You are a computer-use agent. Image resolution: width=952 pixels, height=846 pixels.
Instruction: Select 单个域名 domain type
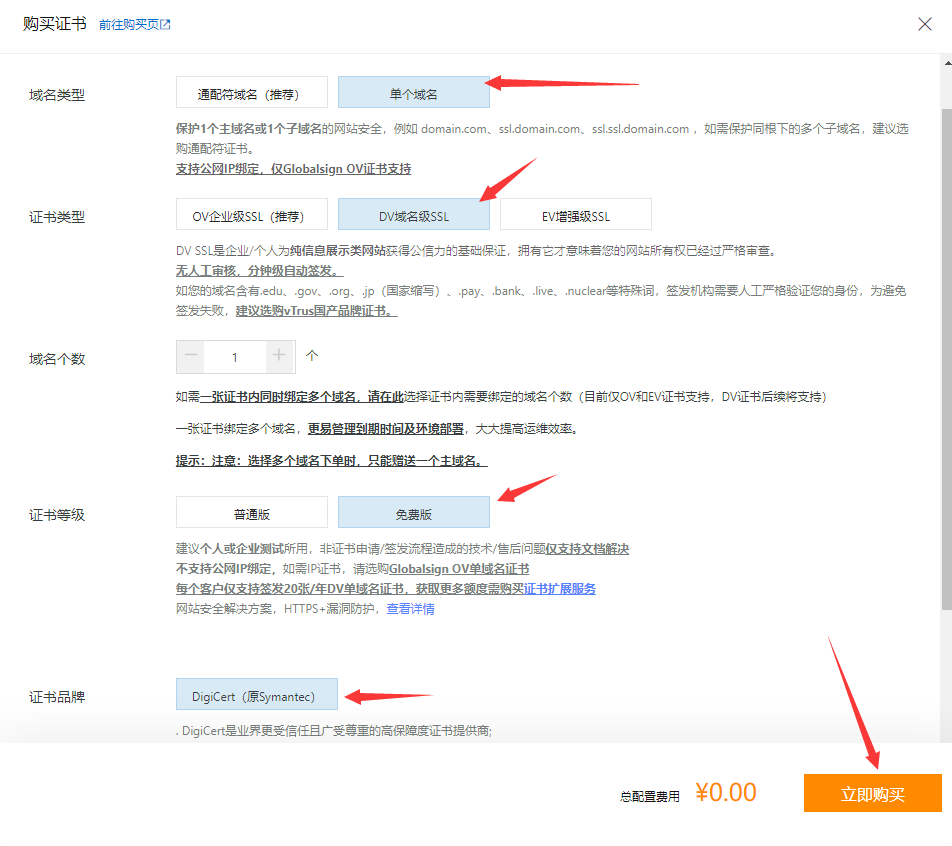coord(413,93)
